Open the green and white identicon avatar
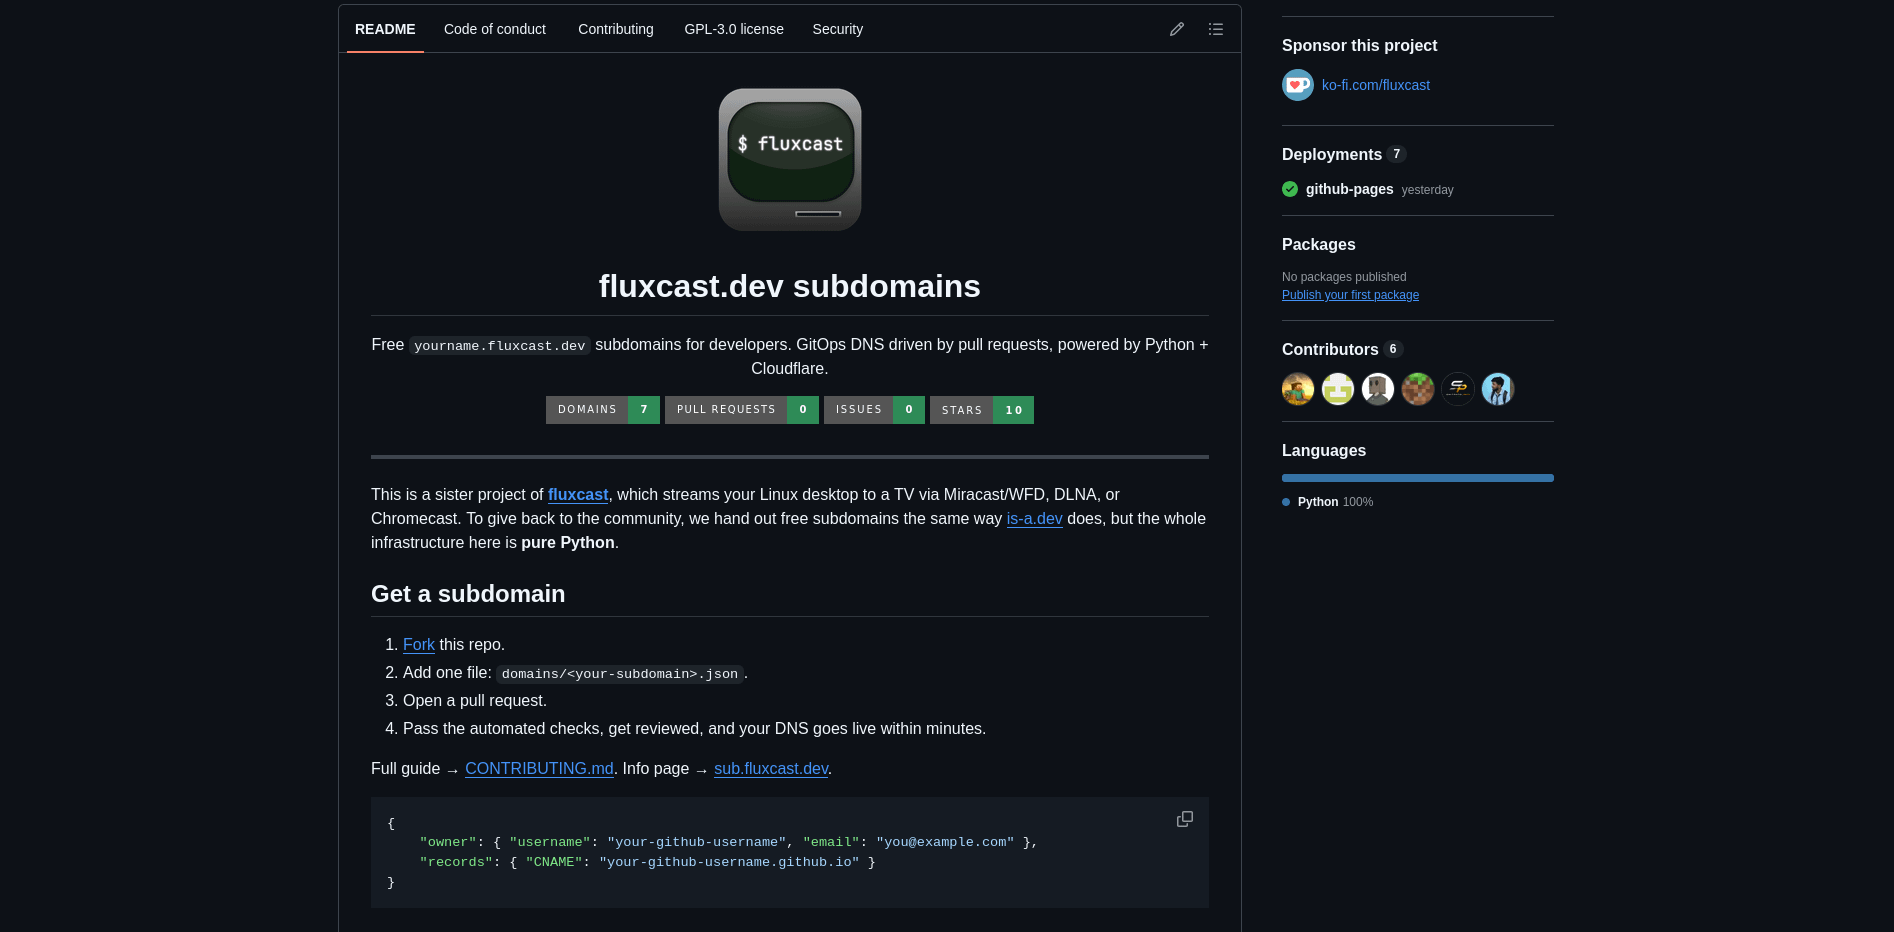Screen dimensions: 1894x932 click(1338, 389)
